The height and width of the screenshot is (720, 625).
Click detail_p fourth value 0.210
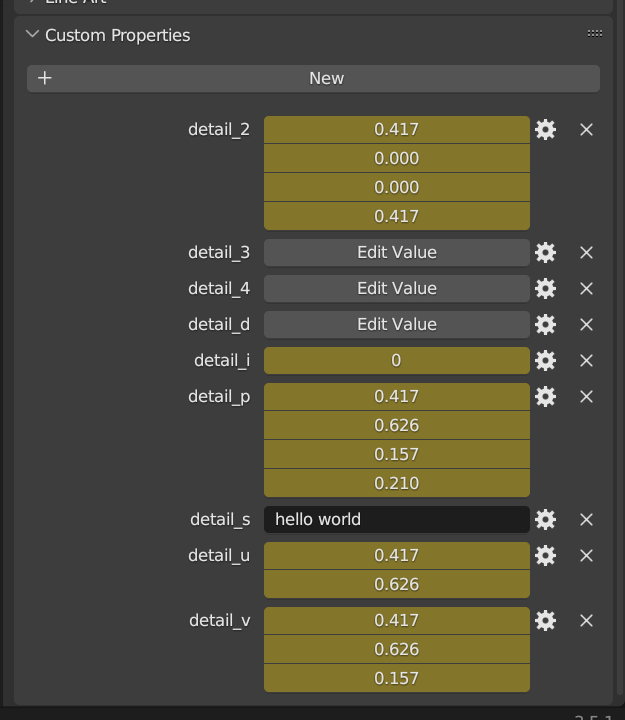pos(397,483)
